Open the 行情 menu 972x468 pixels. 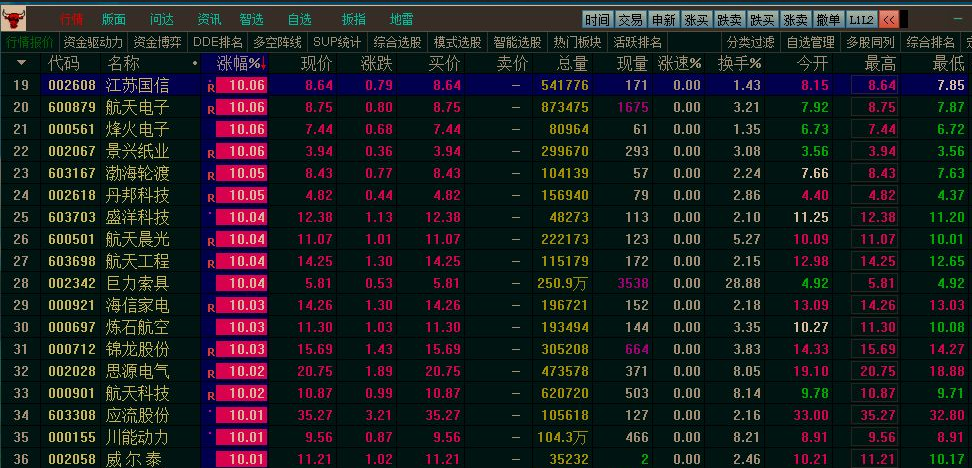(x=71, y=19)
